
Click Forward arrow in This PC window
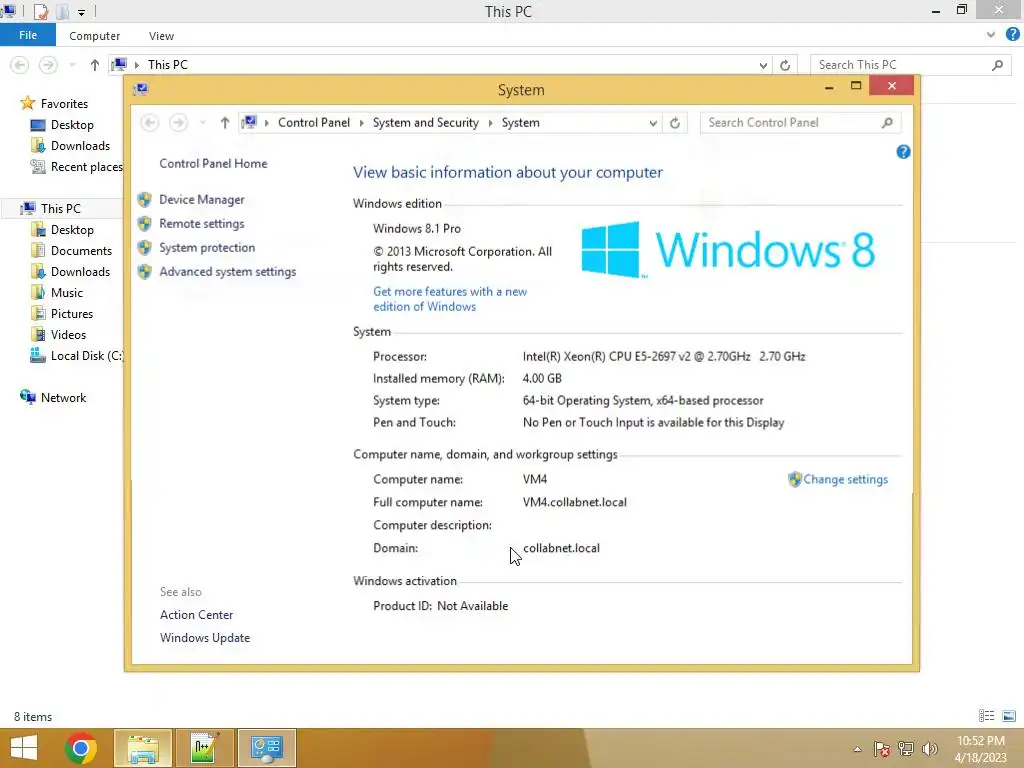(48, 65)
